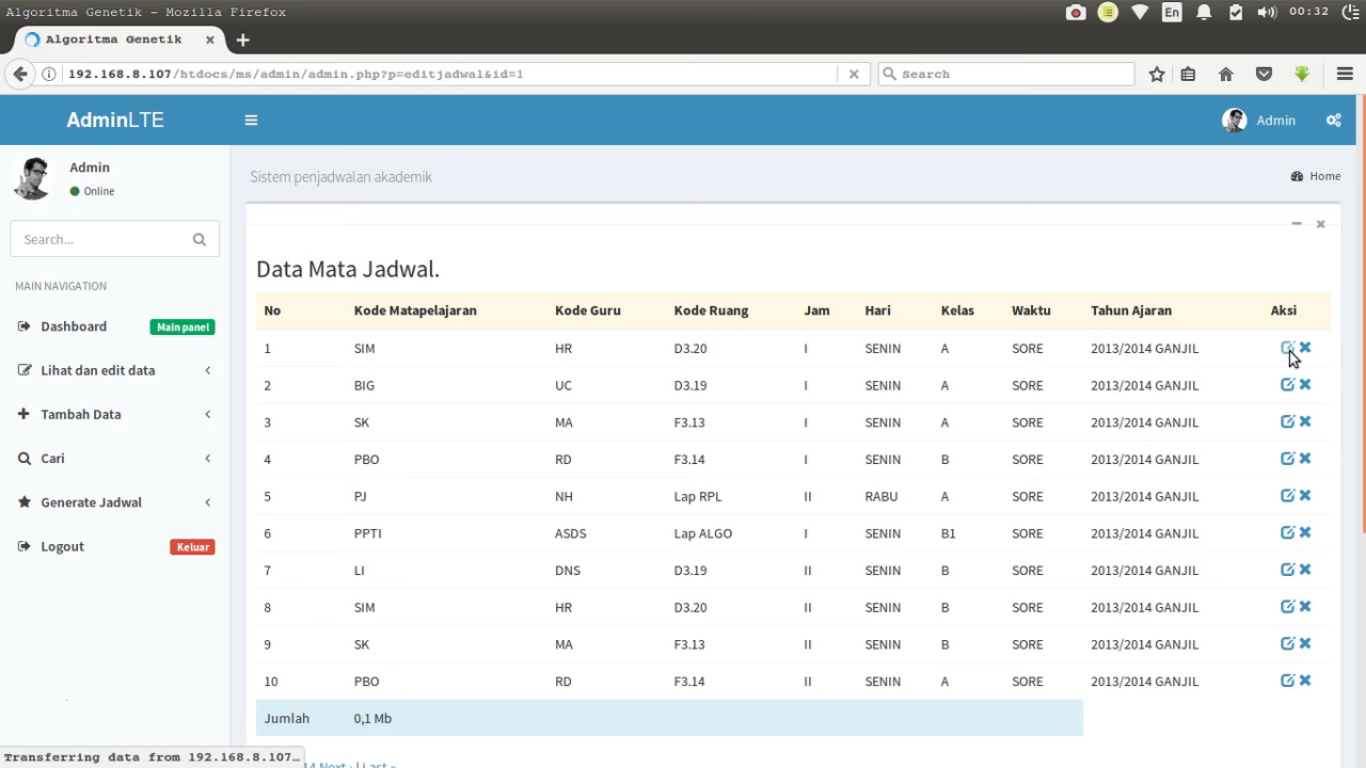Toggle the sidebar hamburger menu
The height and width of the screenshot is (768, 1366).
[251, 120]
